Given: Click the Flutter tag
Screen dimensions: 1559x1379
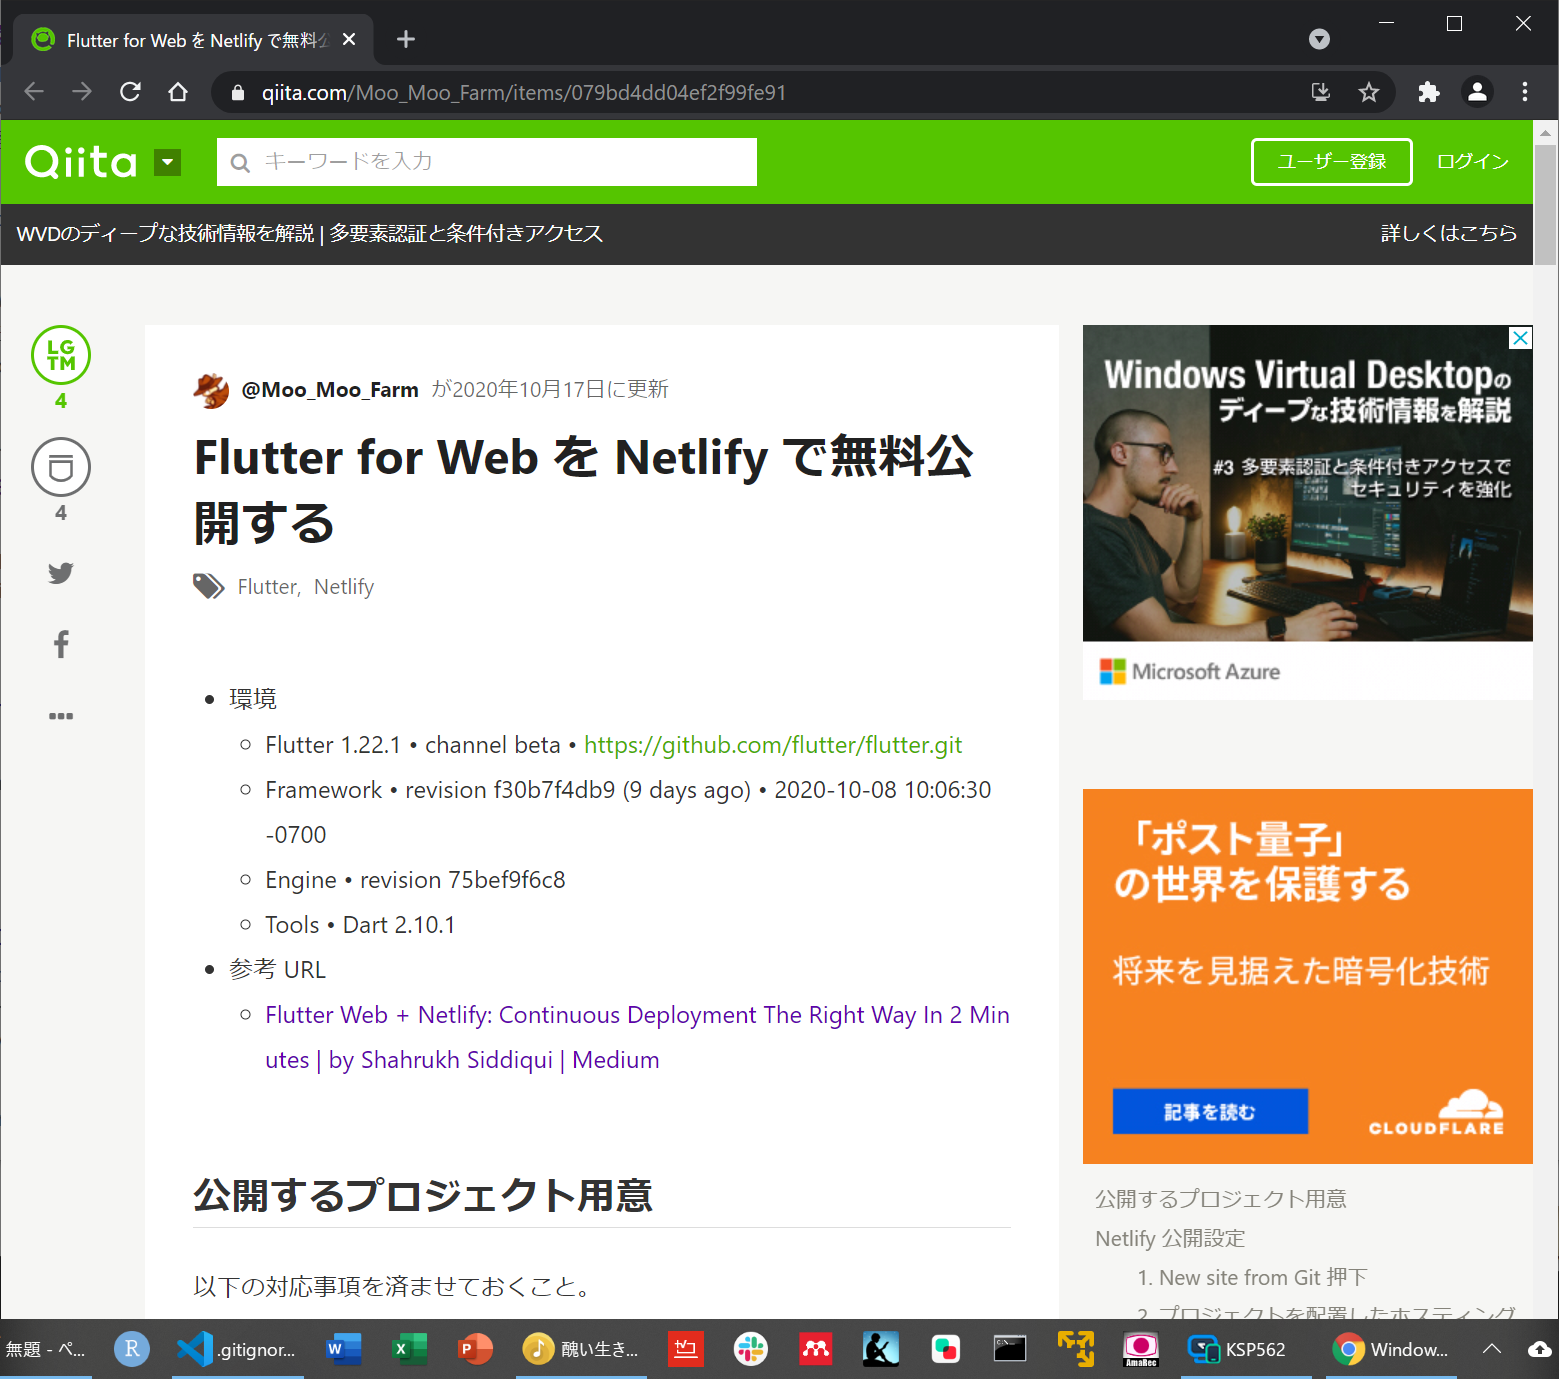Looking at the screenshot, I should [x=268, y=587].
